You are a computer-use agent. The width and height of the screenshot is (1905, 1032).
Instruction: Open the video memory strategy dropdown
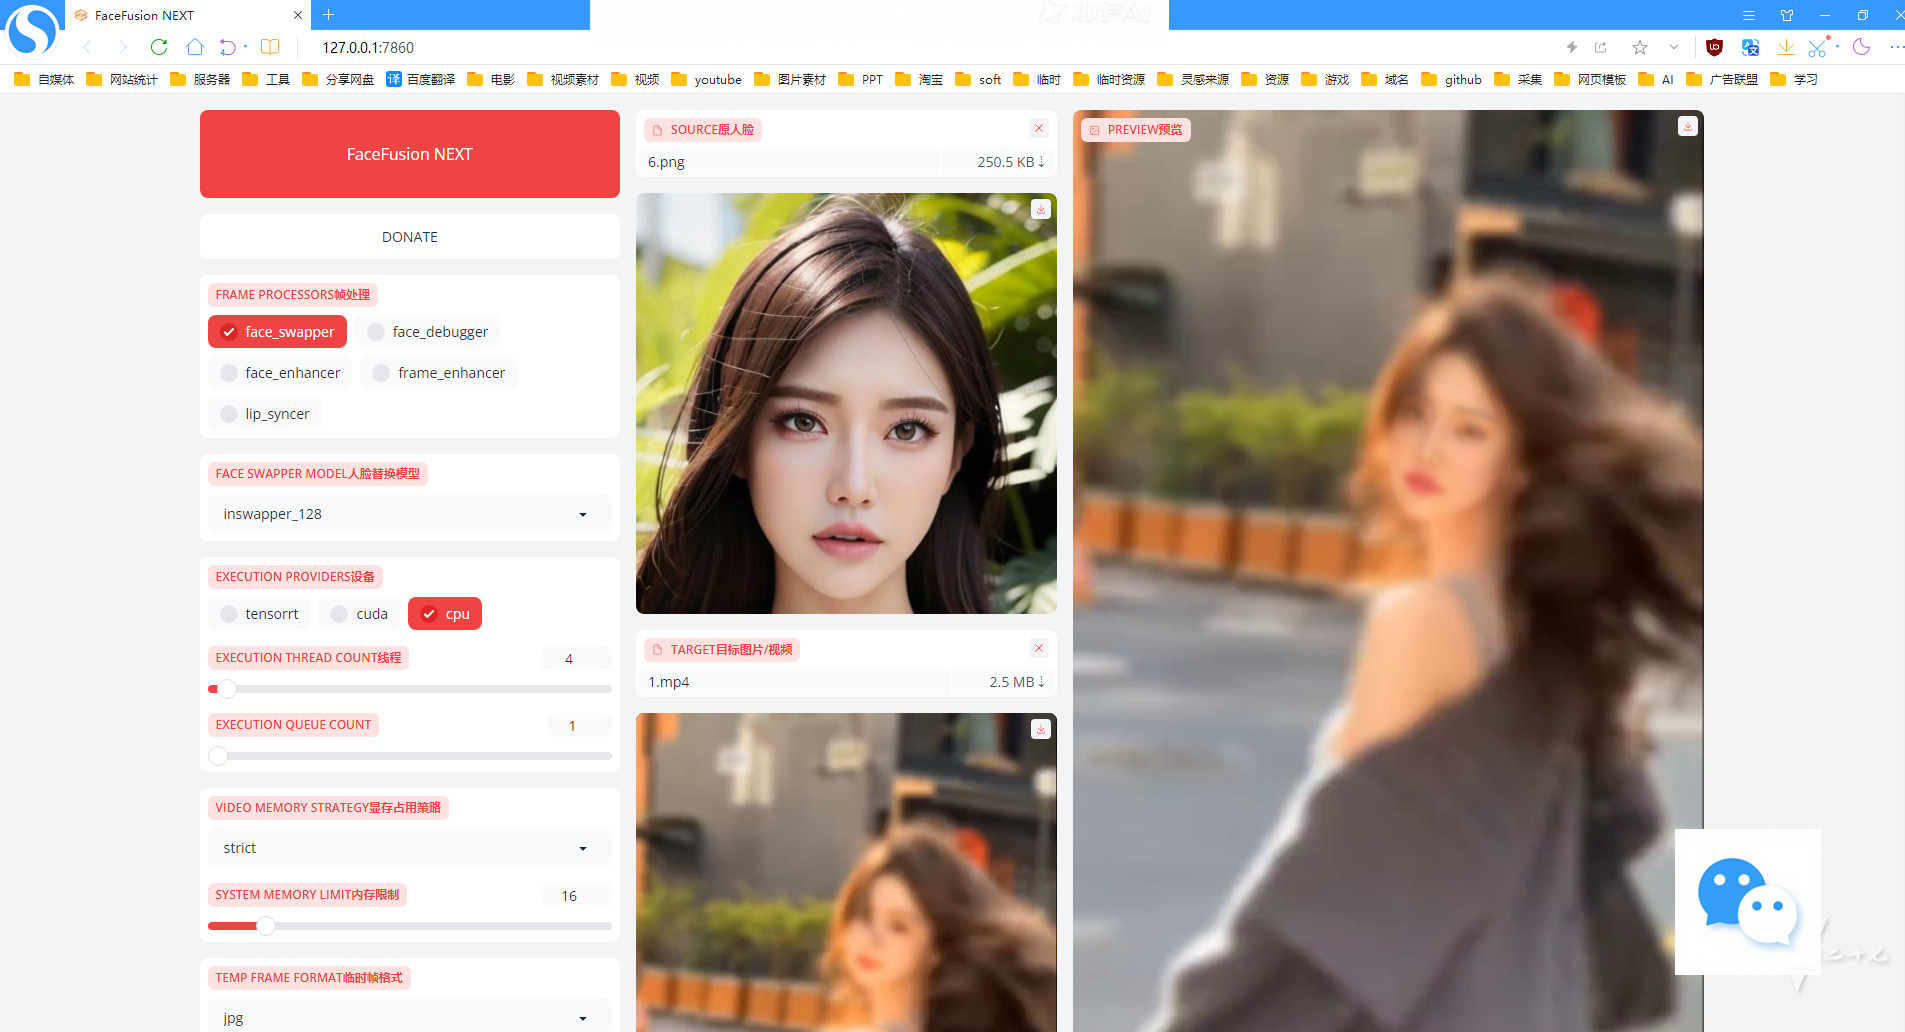410,848
